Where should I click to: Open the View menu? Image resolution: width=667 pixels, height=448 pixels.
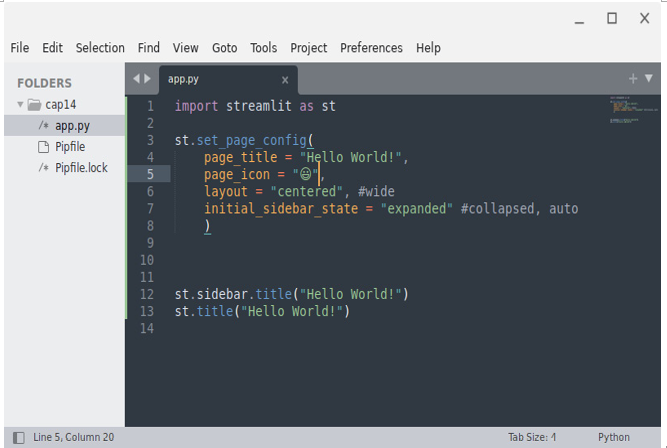pyautogui.click(x=185, y=48)
